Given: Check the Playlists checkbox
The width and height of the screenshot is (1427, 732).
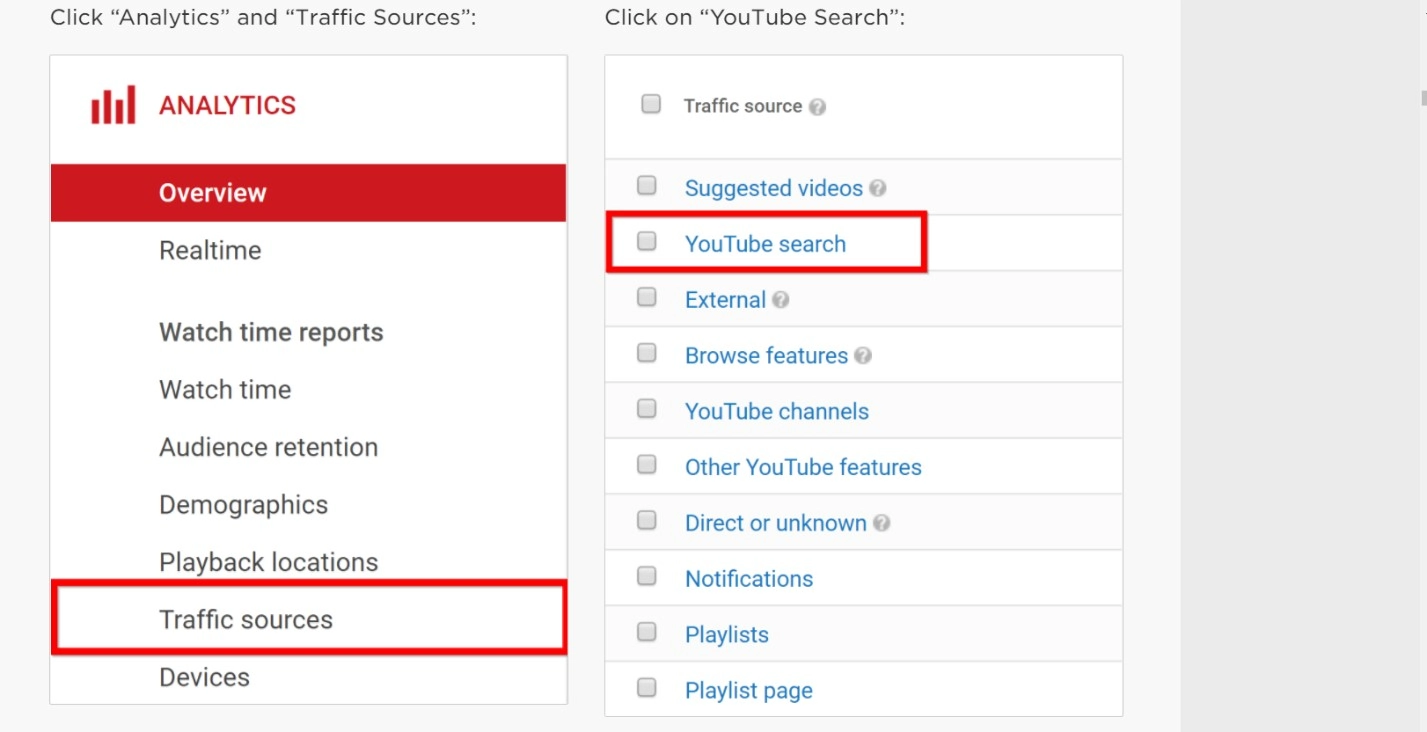Looking at the screenshot, I should [646, 634].
